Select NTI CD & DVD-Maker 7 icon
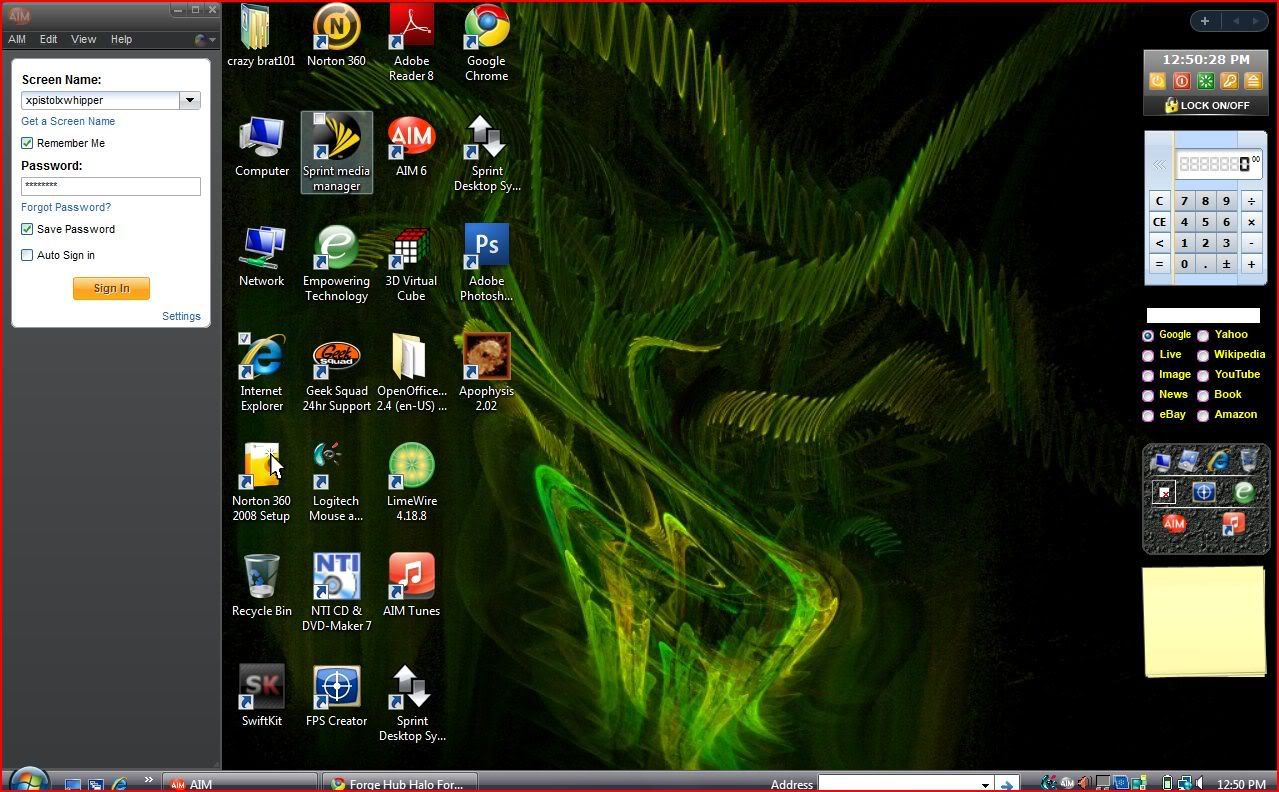Image resolution: width=1279 pixels, height=792 pixels. [x=336, y=592]
